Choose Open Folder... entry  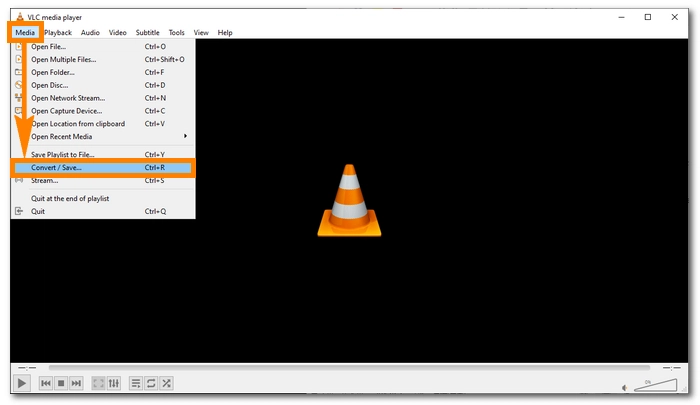point(103,72)
